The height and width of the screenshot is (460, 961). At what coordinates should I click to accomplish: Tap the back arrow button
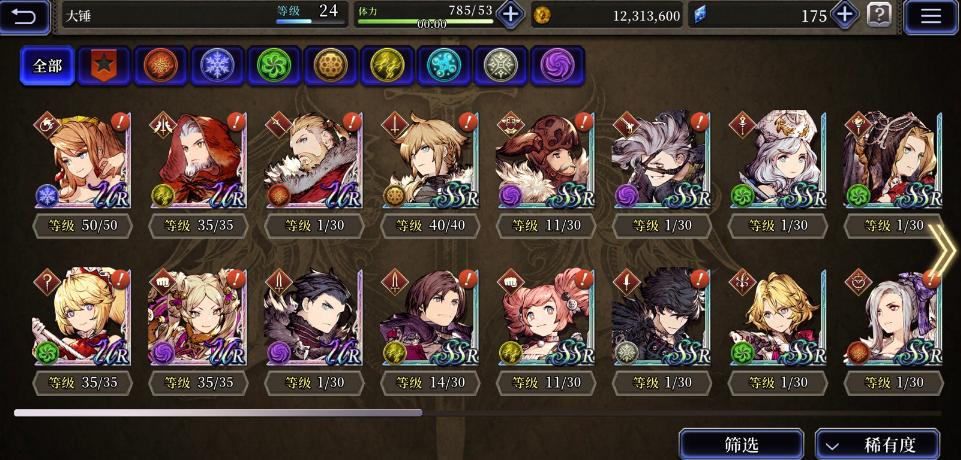pyautogui.click(x=25, y=16)
